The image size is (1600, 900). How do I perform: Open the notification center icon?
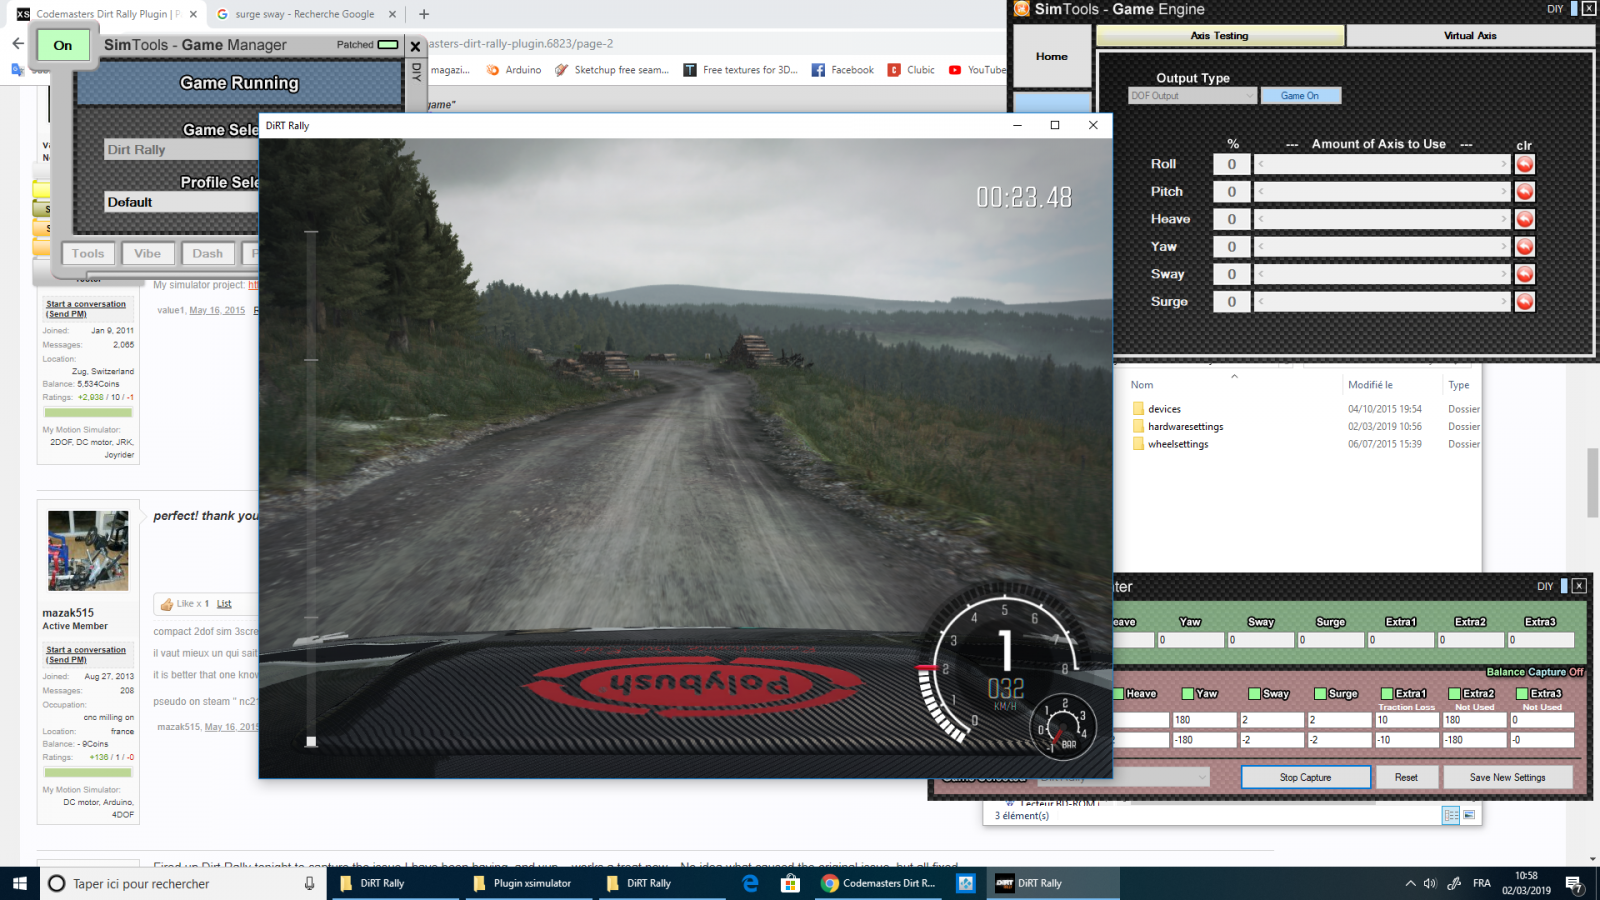[1574, 884]
